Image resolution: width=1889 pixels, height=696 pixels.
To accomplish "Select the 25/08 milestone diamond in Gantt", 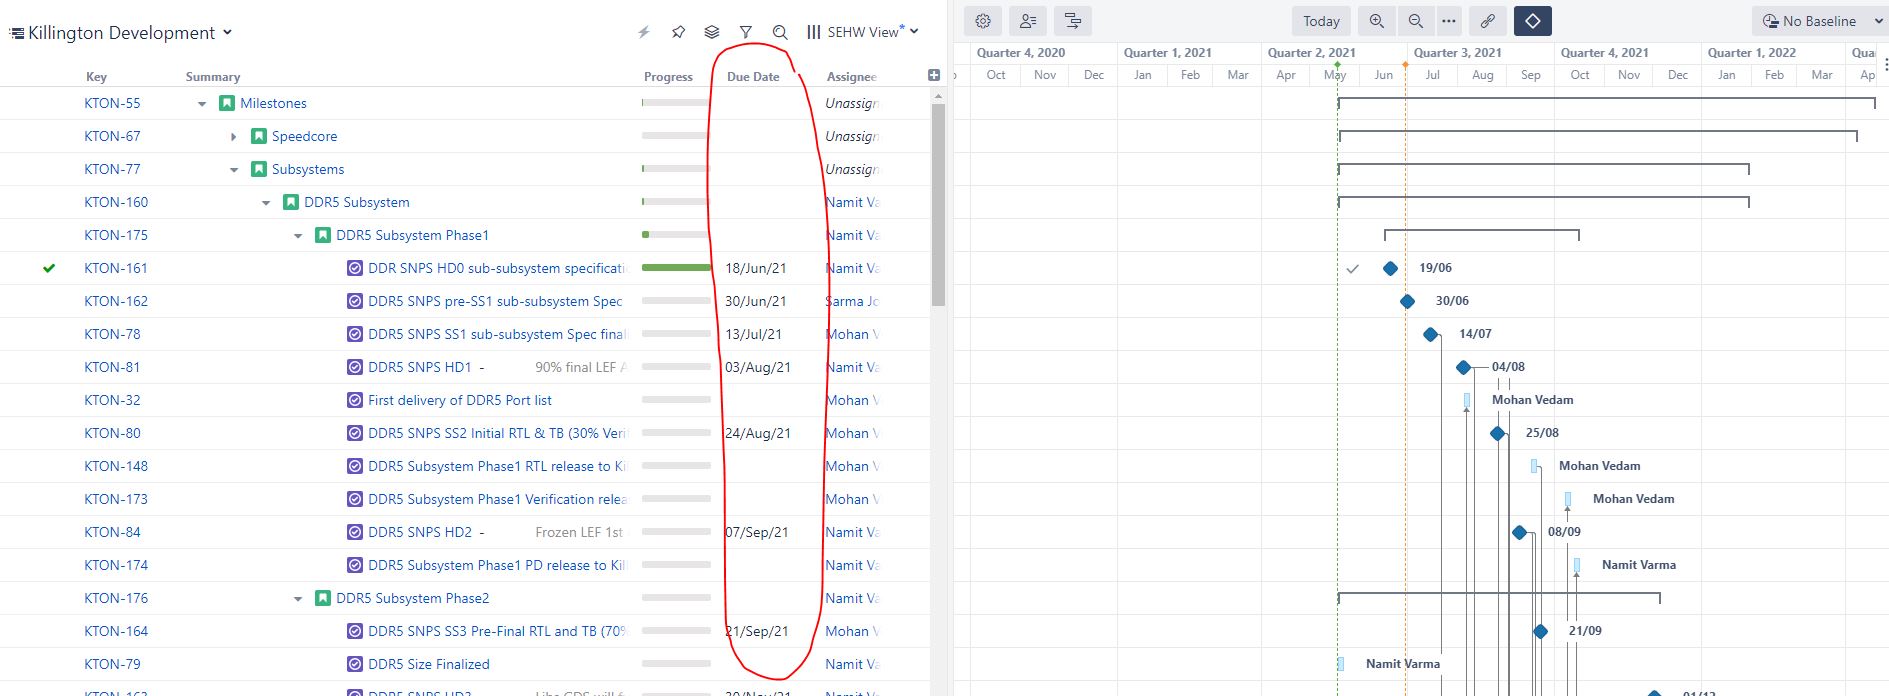I will point(1497,433).
